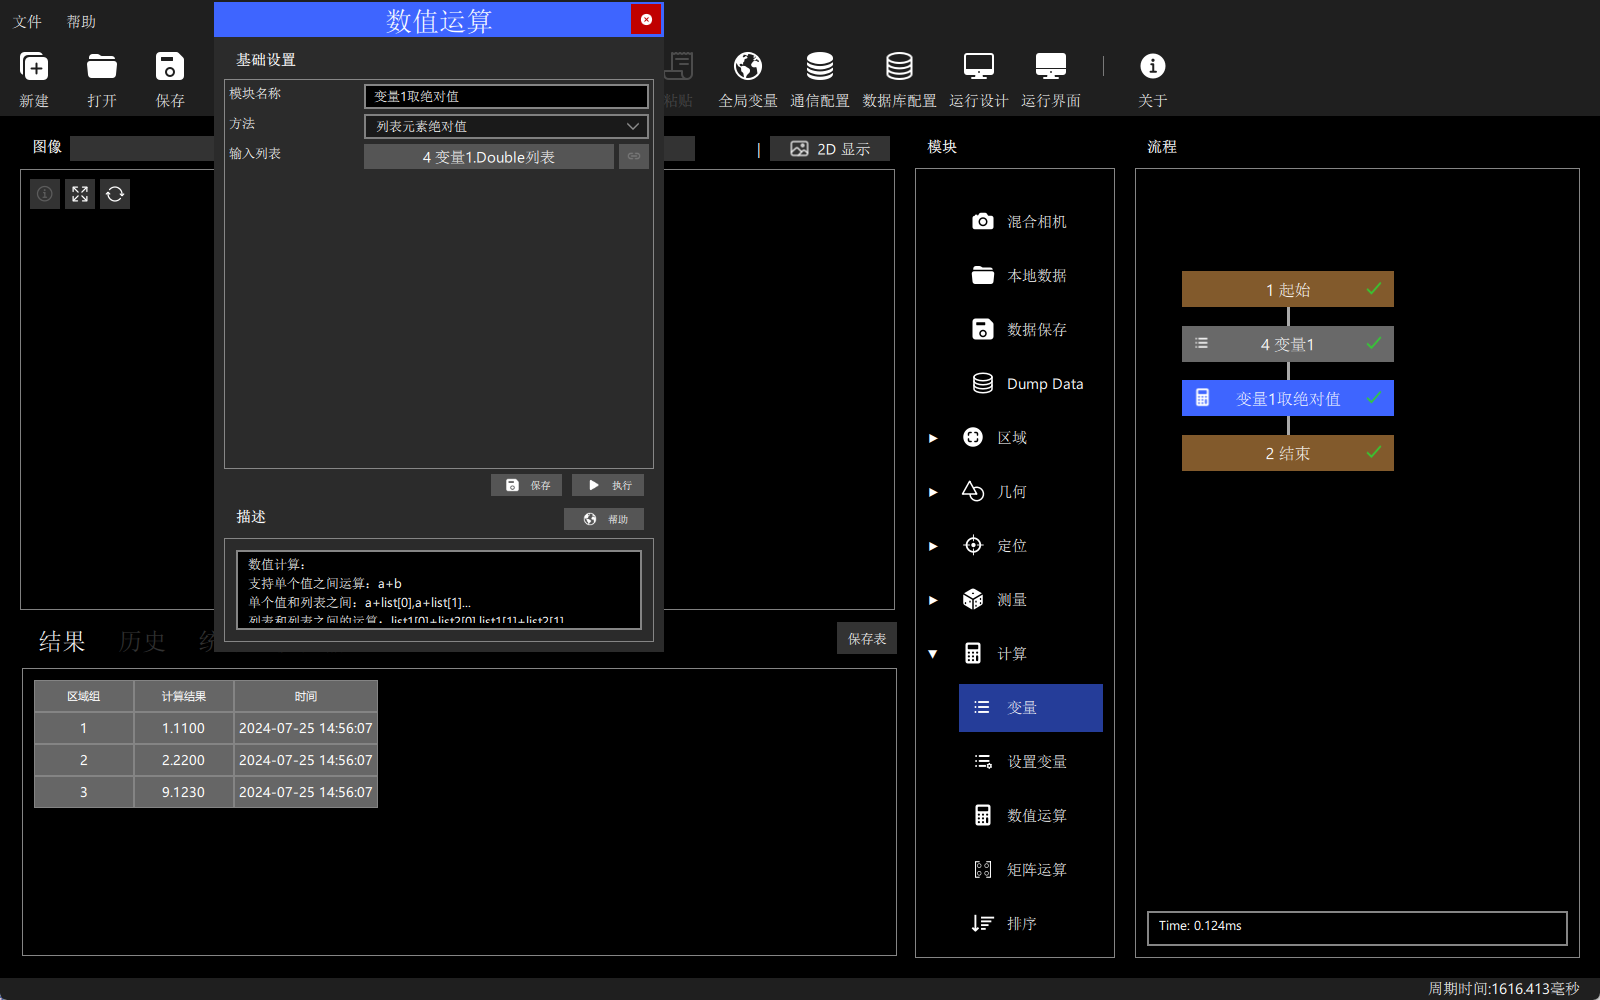Toggle the 2D 显示 view button
Image resolution: width=1600 pixels, height=1000 pixels.
pyautogui.click(x=830, y=149)
